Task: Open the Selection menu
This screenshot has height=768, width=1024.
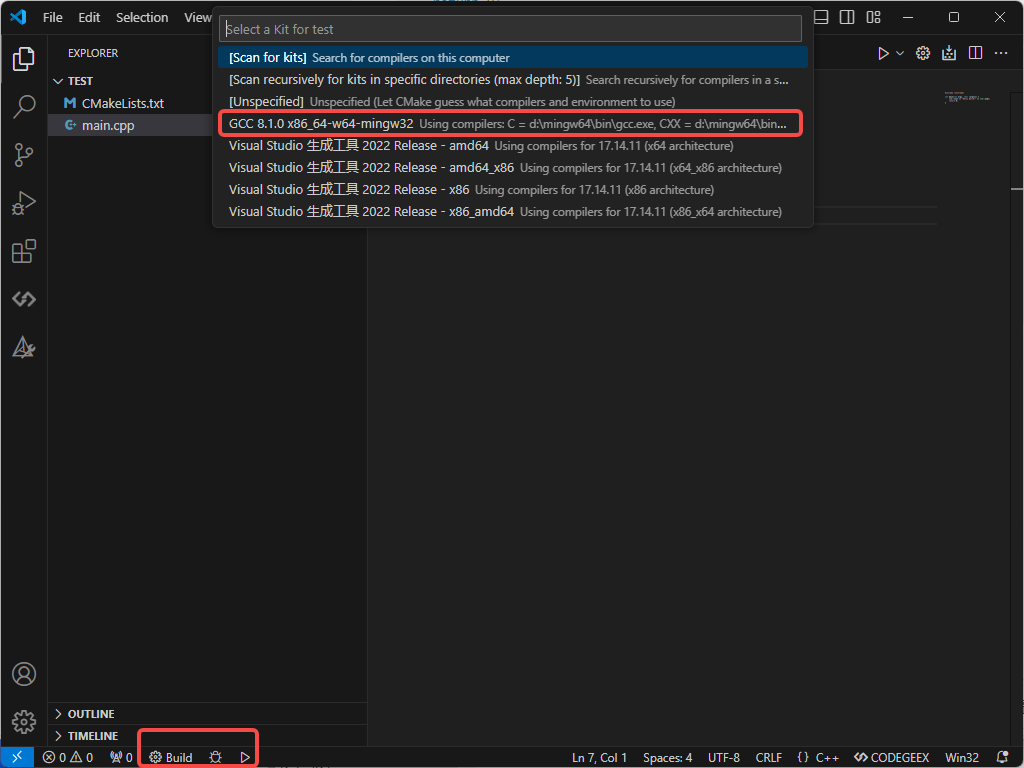Action: click(x=142, y=18)
